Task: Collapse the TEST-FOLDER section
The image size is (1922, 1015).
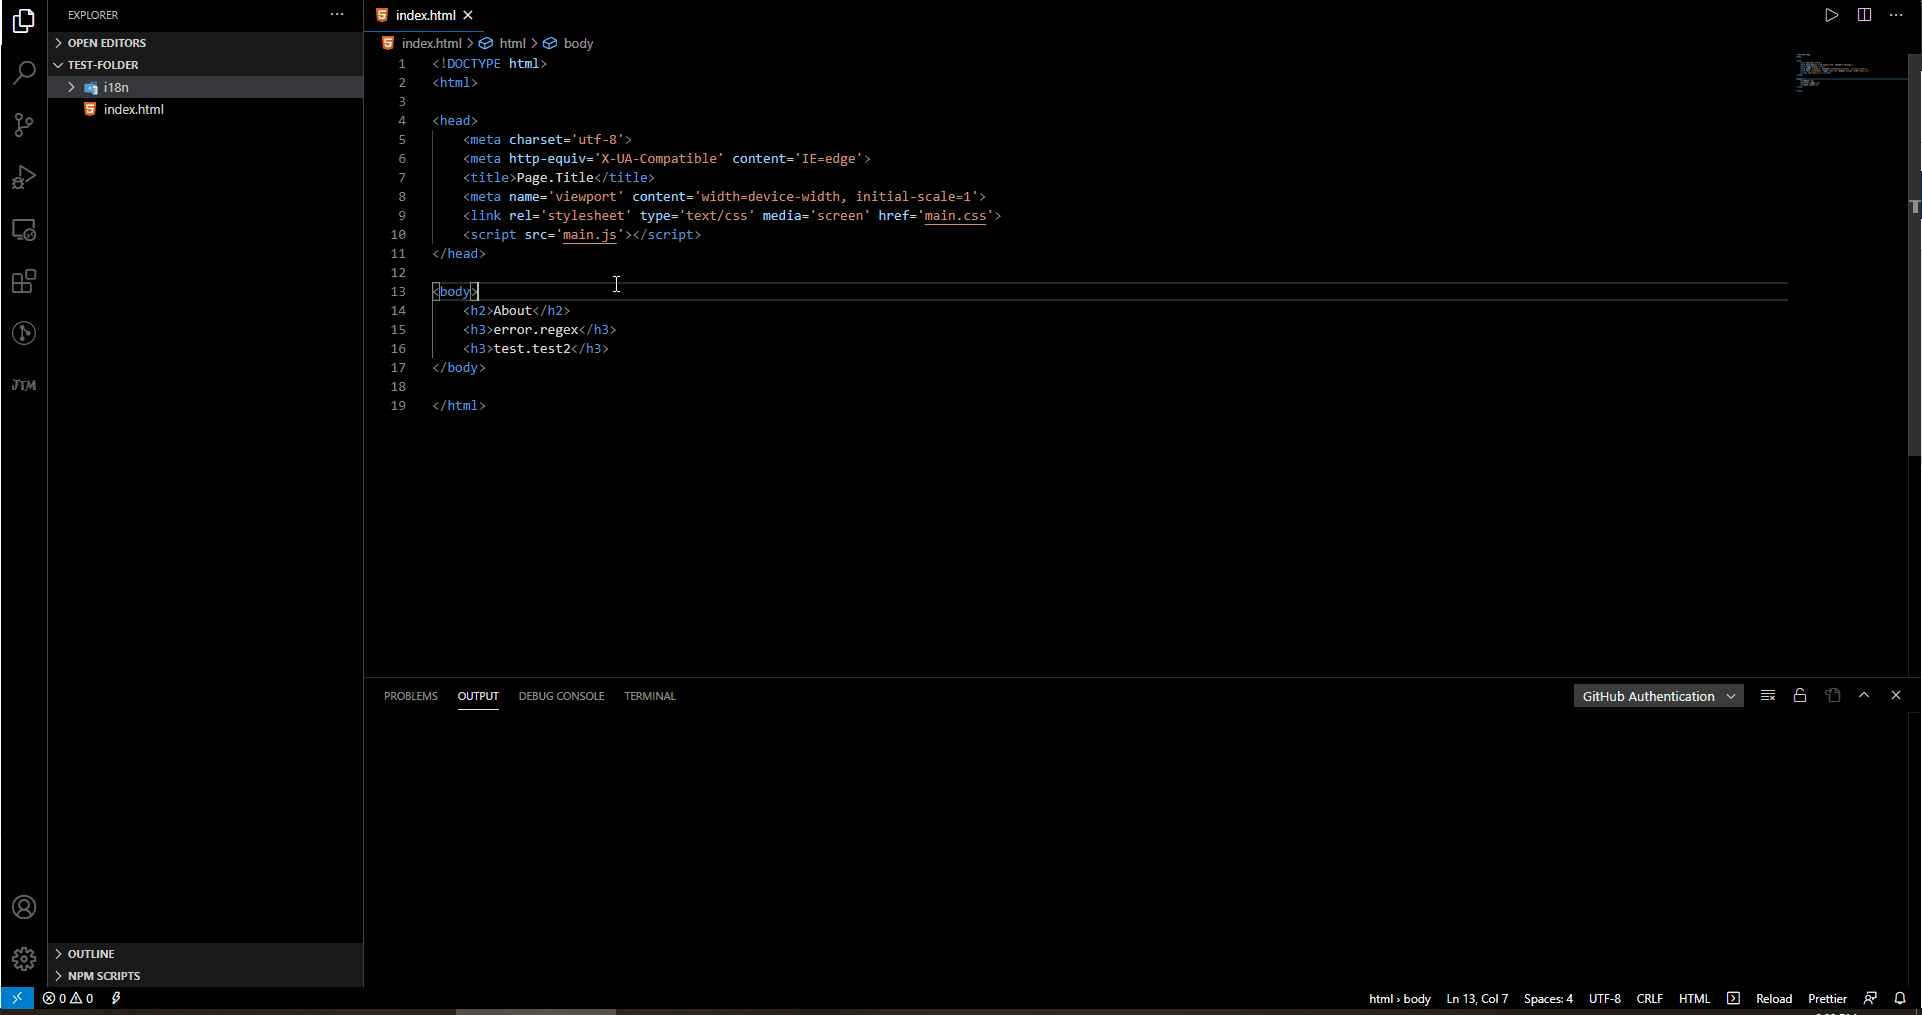Action: coord(205,65)
